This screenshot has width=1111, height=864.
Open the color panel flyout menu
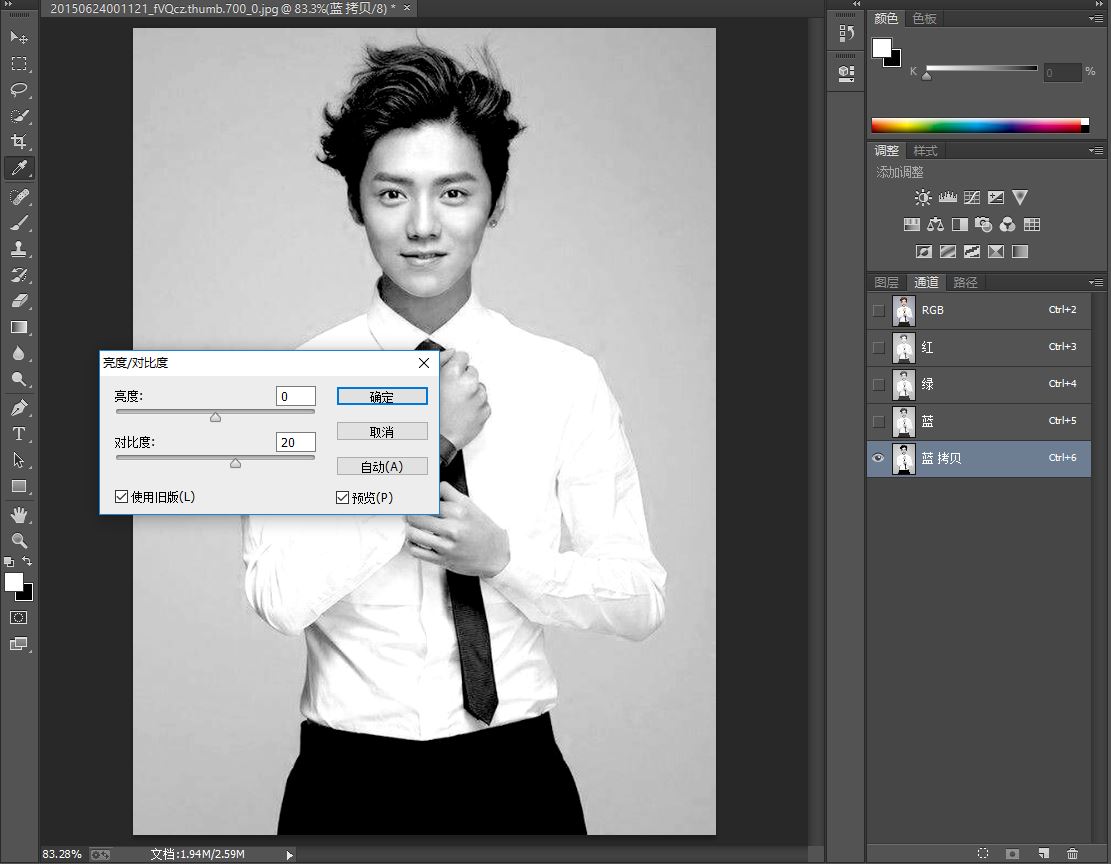pos(1096,18)
